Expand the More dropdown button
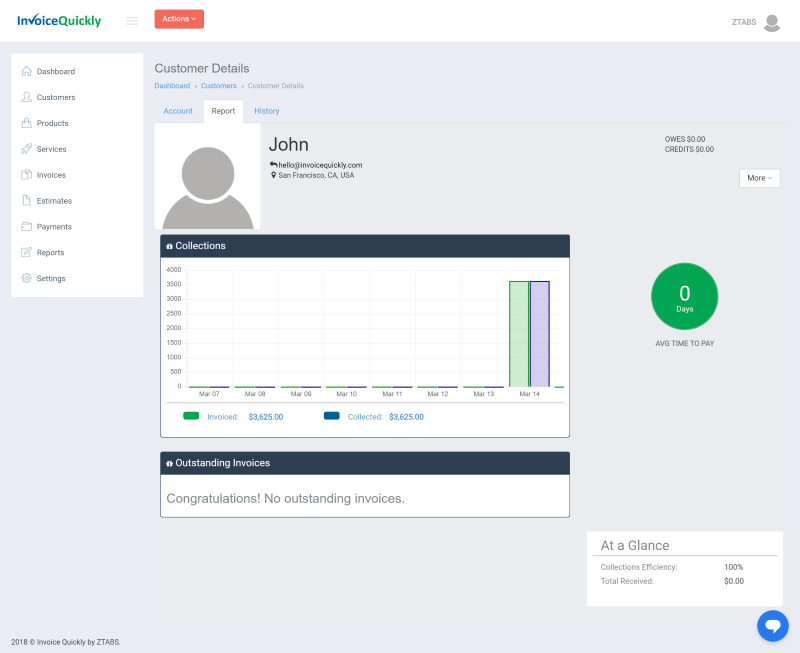 pos(759,178)
